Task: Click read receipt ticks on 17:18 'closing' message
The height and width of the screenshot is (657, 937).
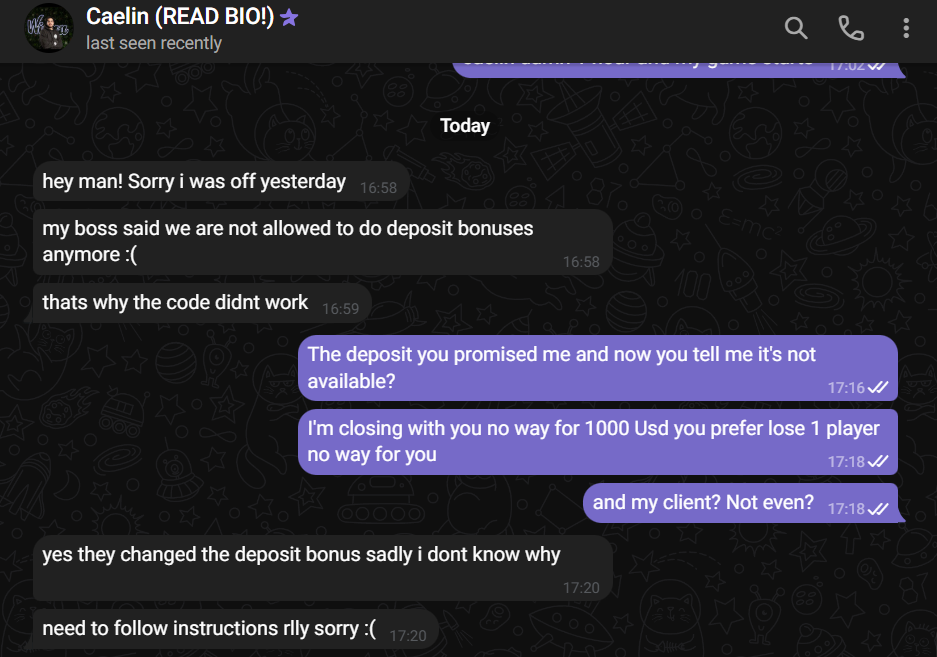Action: [878, 462]
